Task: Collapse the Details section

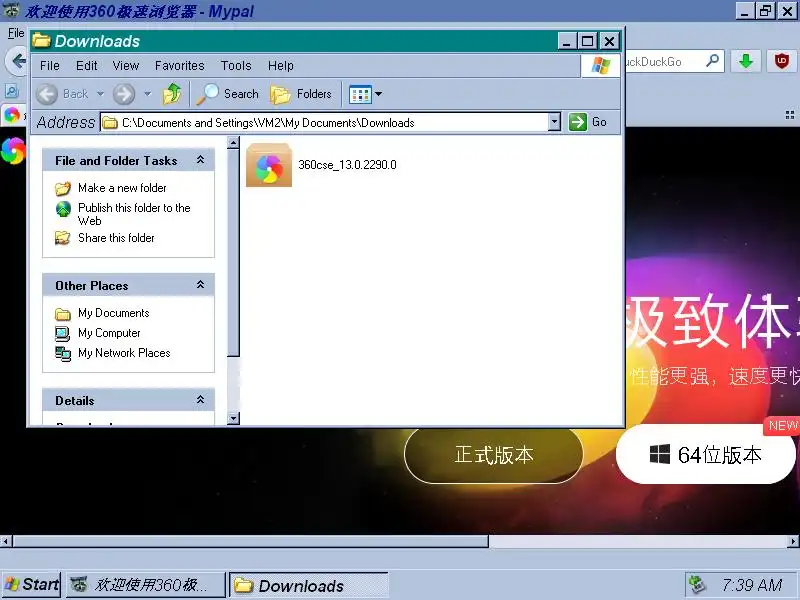Action: [201, 400]
